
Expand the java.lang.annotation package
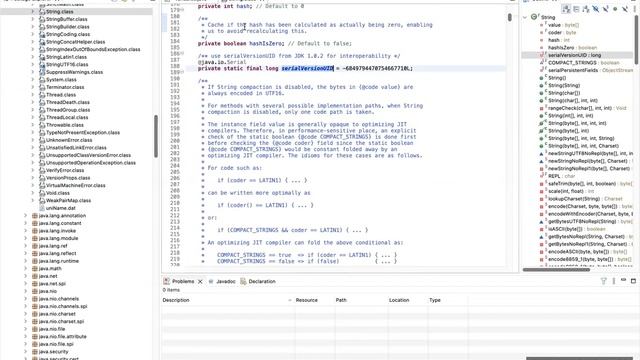[26, 216]
